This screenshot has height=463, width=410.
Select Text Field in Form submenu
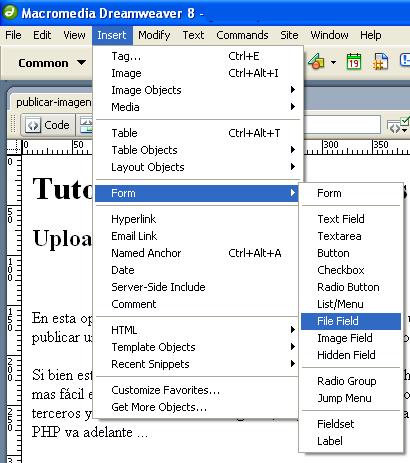351,219
